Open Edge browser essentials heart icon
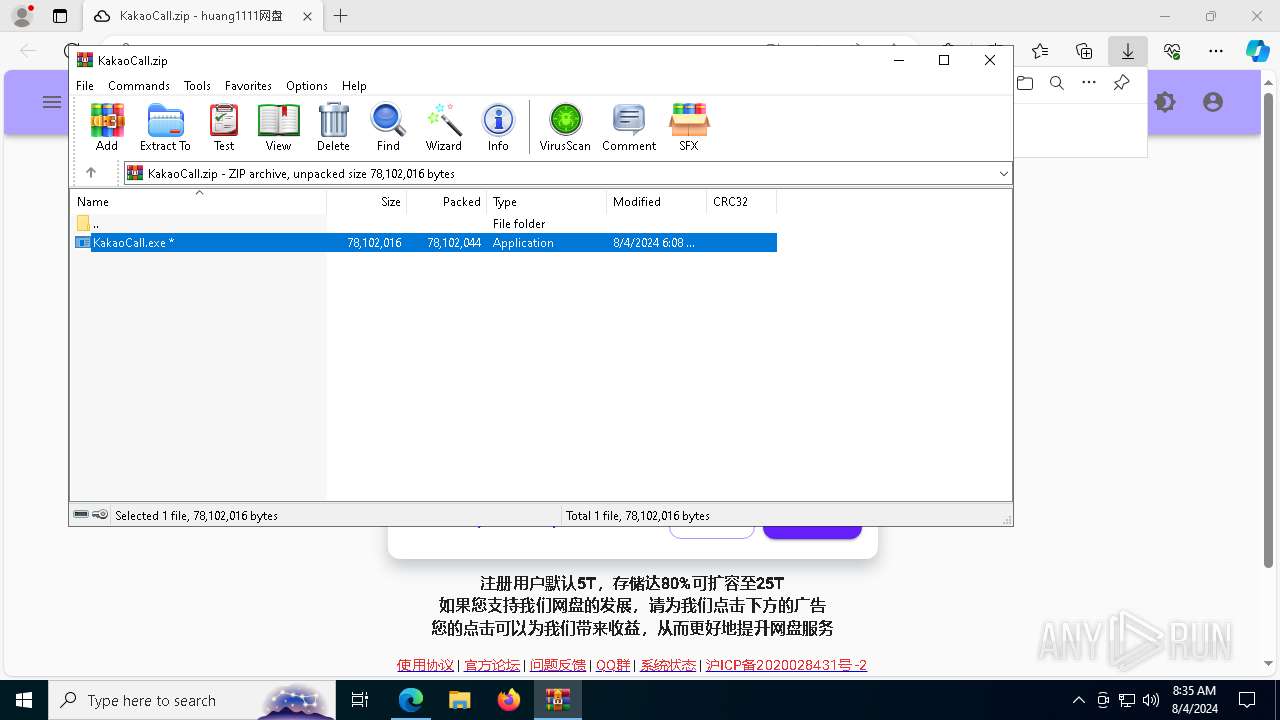The image size is (1280, 720). tap(1172, 51)
